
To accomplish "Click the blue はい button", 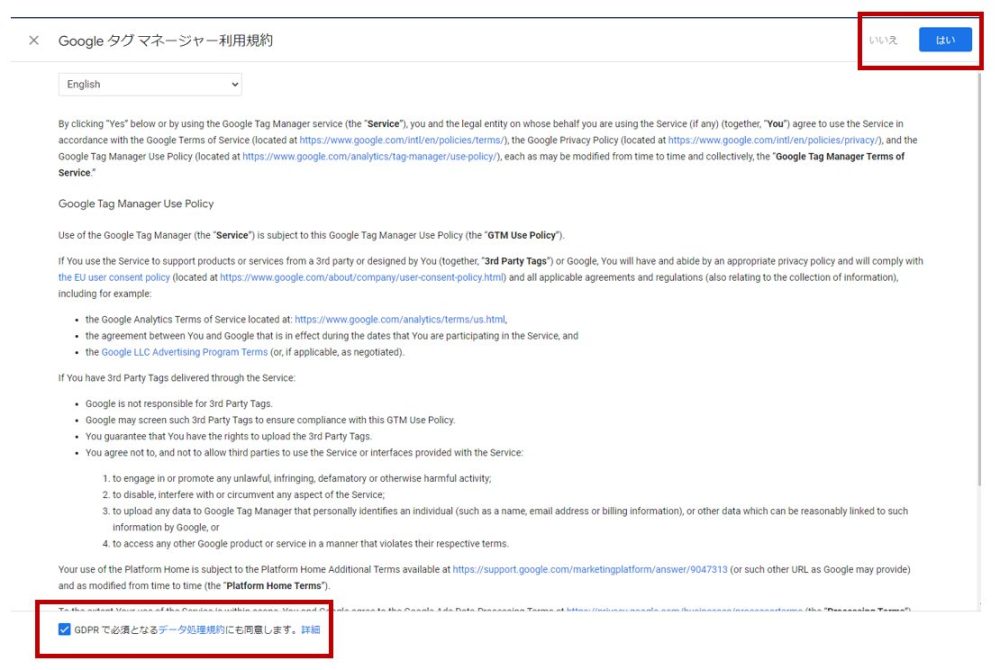I will pos(945,40).
